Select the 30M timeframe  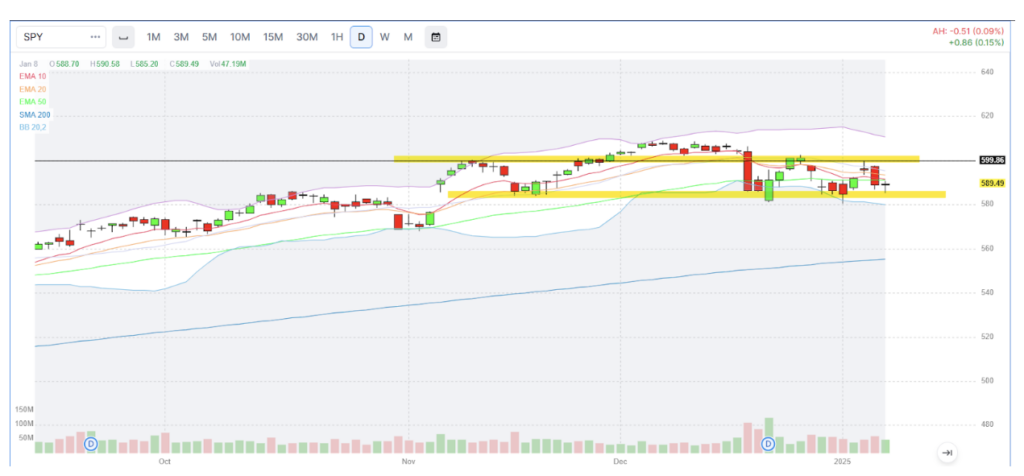click(307, 37)
